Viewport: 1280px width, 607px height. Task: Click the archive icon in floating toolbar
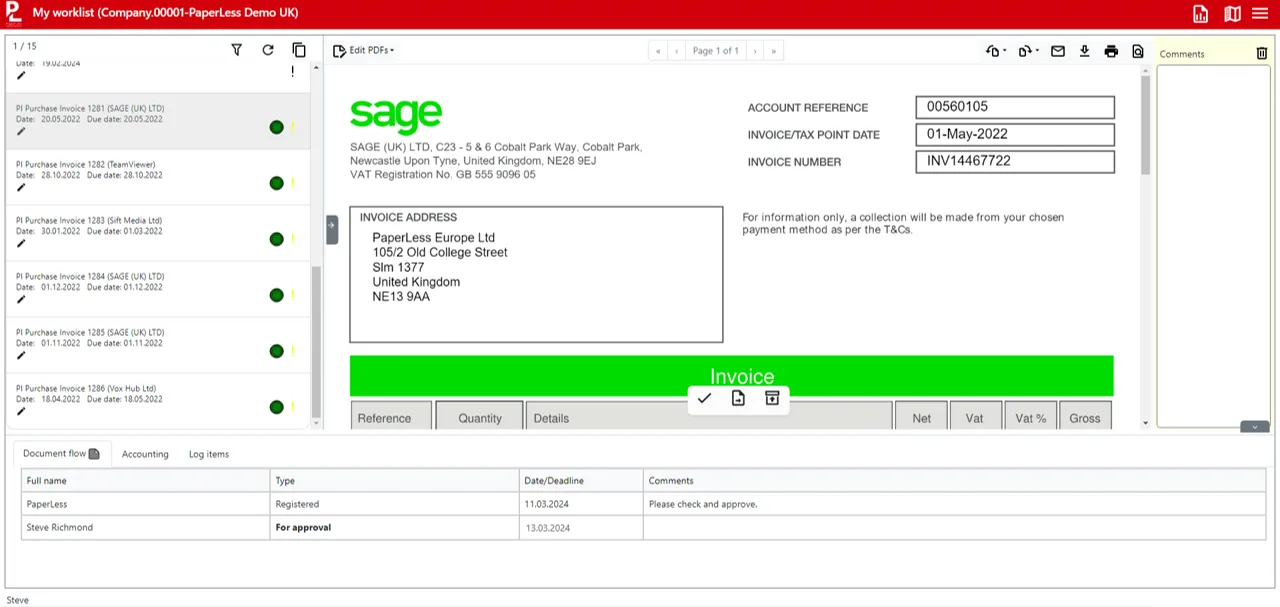(x=772, y=398)
